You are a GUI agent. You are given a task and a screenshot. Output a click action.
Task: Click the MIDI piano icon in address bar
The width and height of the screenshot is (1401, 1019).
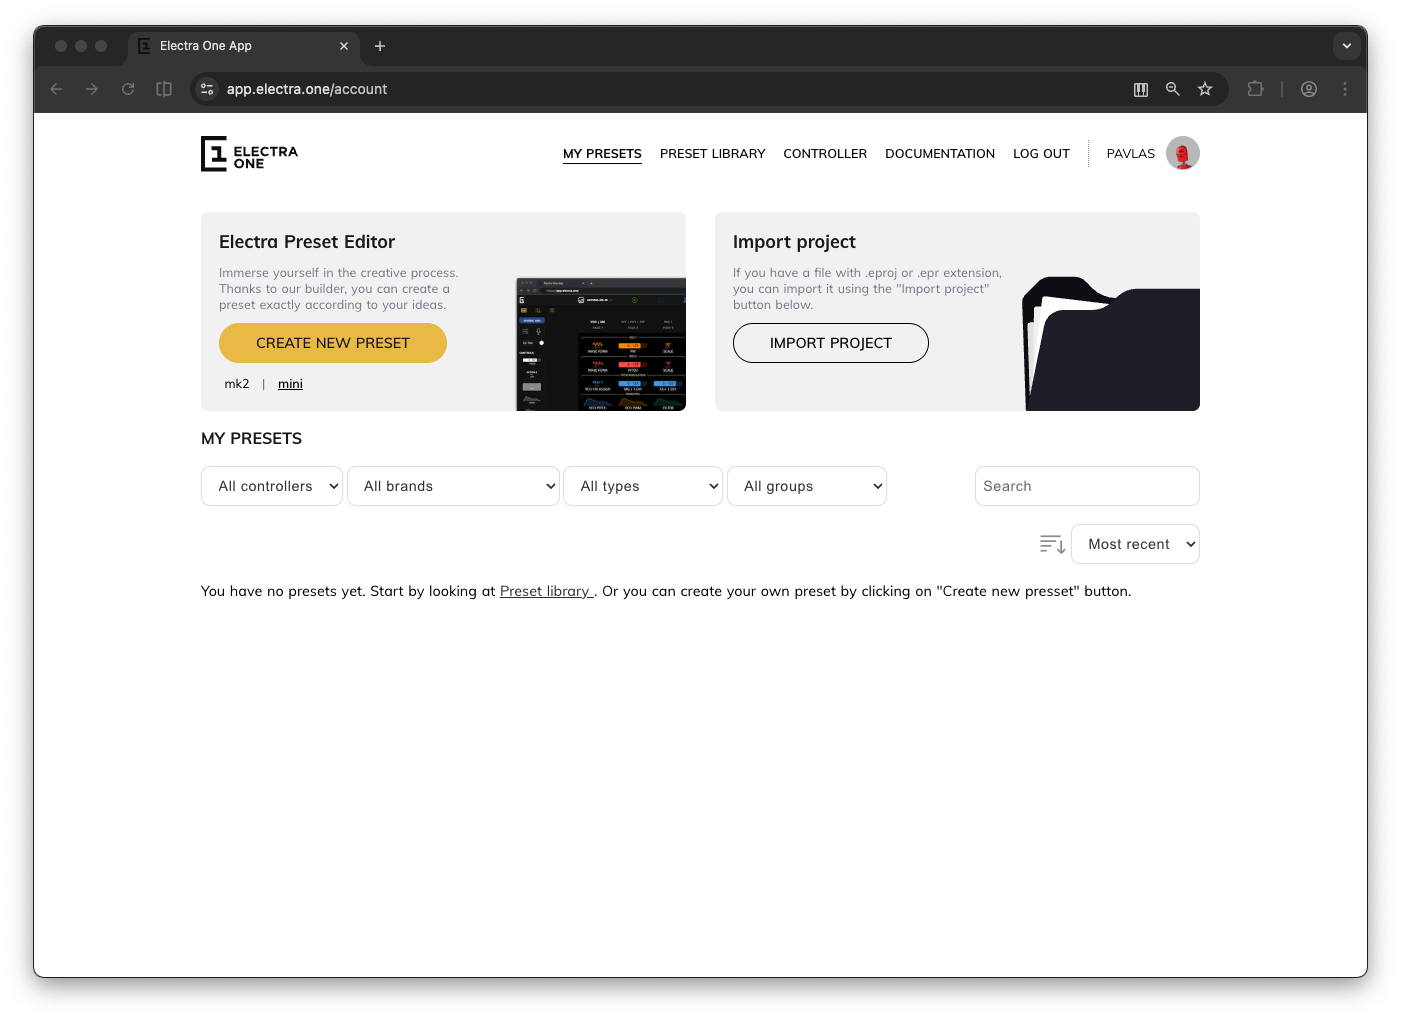1141,89
